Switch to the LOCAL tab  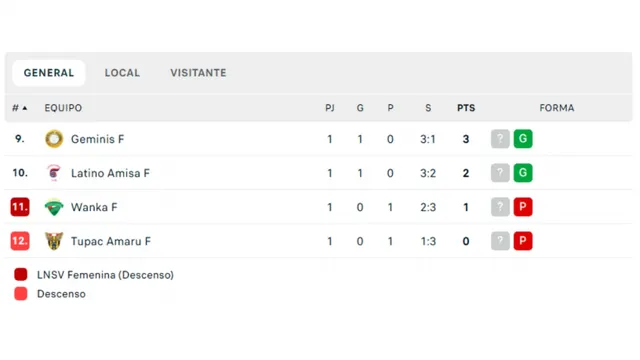click(x=122, y=73)
